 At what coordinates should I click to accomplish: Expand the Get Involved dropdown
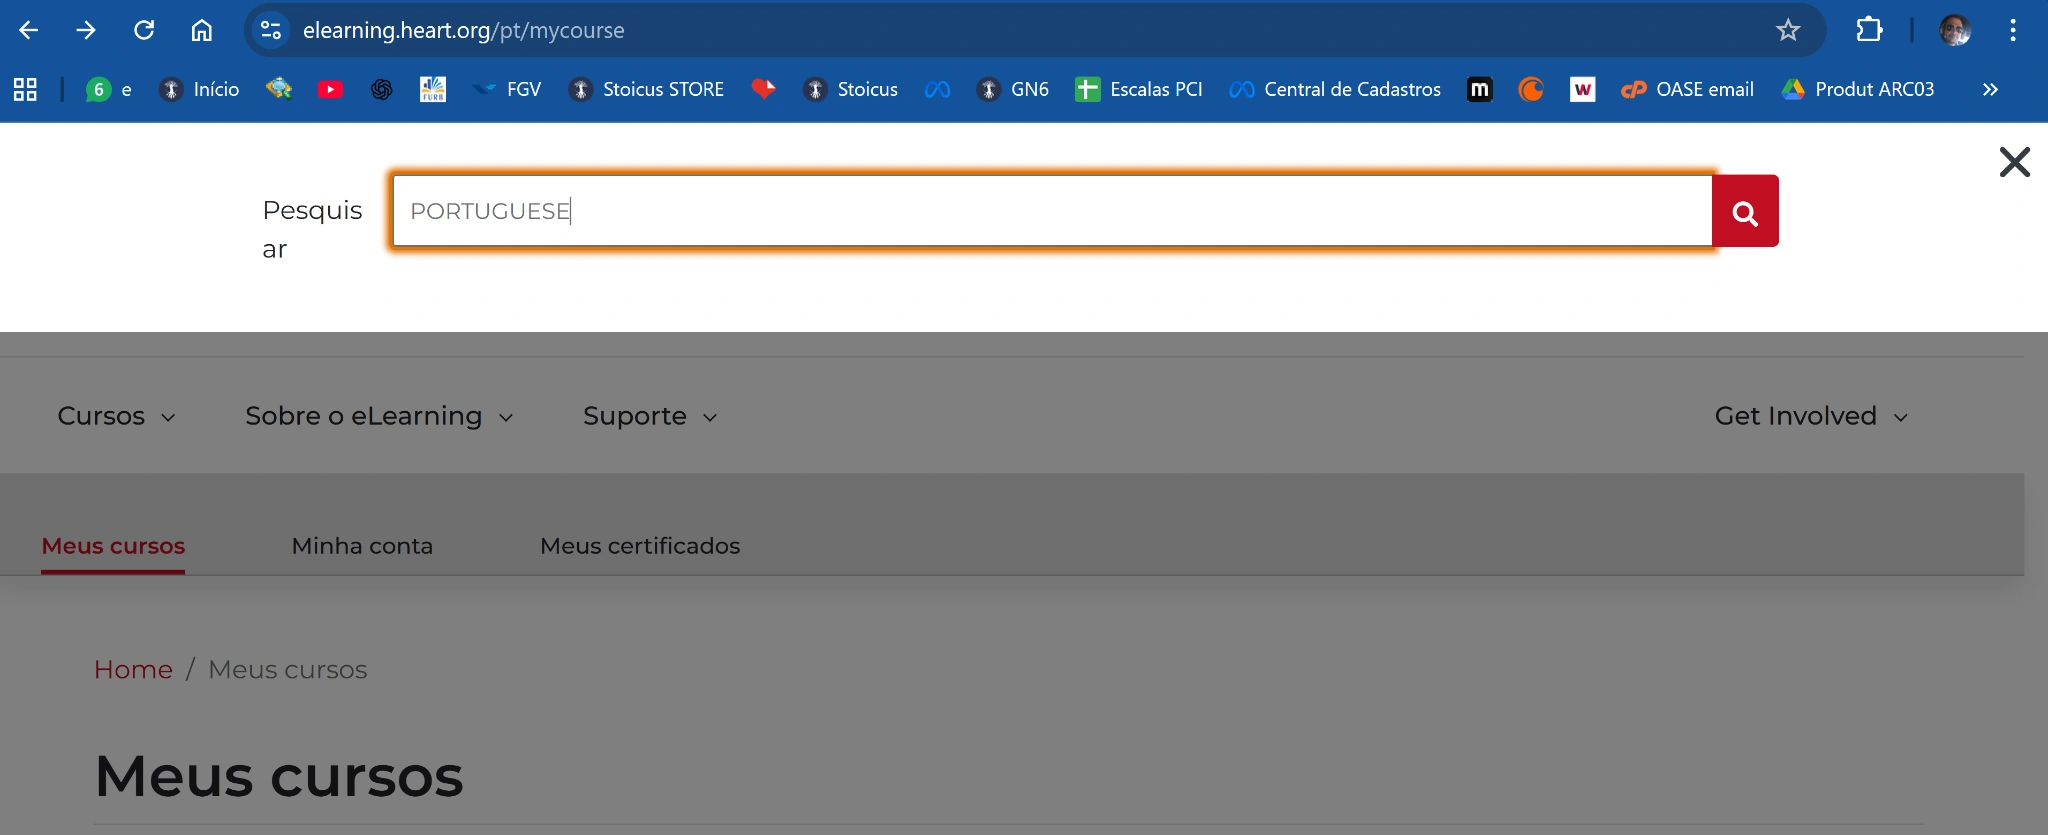[1812, 416]
